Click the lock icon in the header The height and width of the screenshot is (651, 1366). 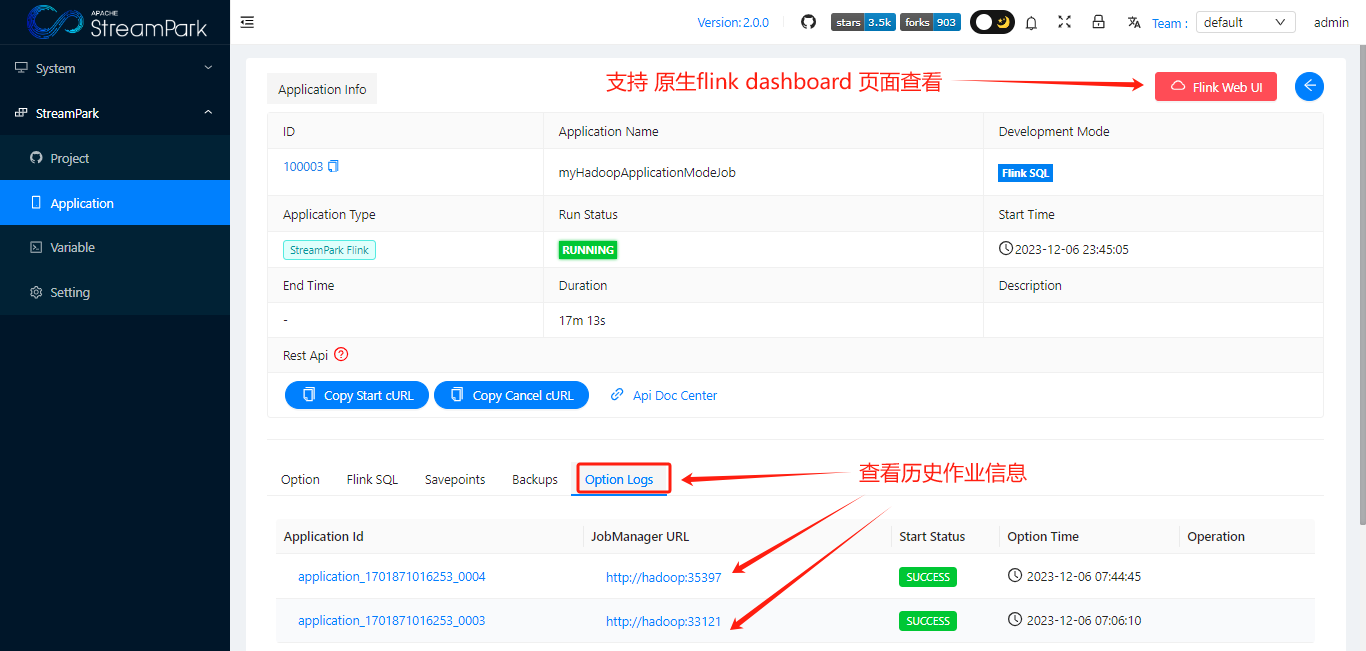[x=1098, y=21]
